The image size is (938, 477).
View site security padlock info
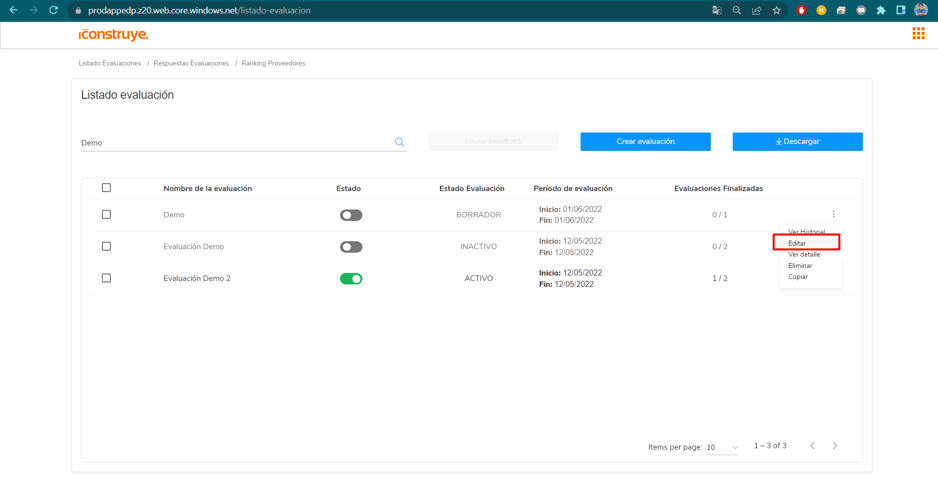[x=77, y=10]
